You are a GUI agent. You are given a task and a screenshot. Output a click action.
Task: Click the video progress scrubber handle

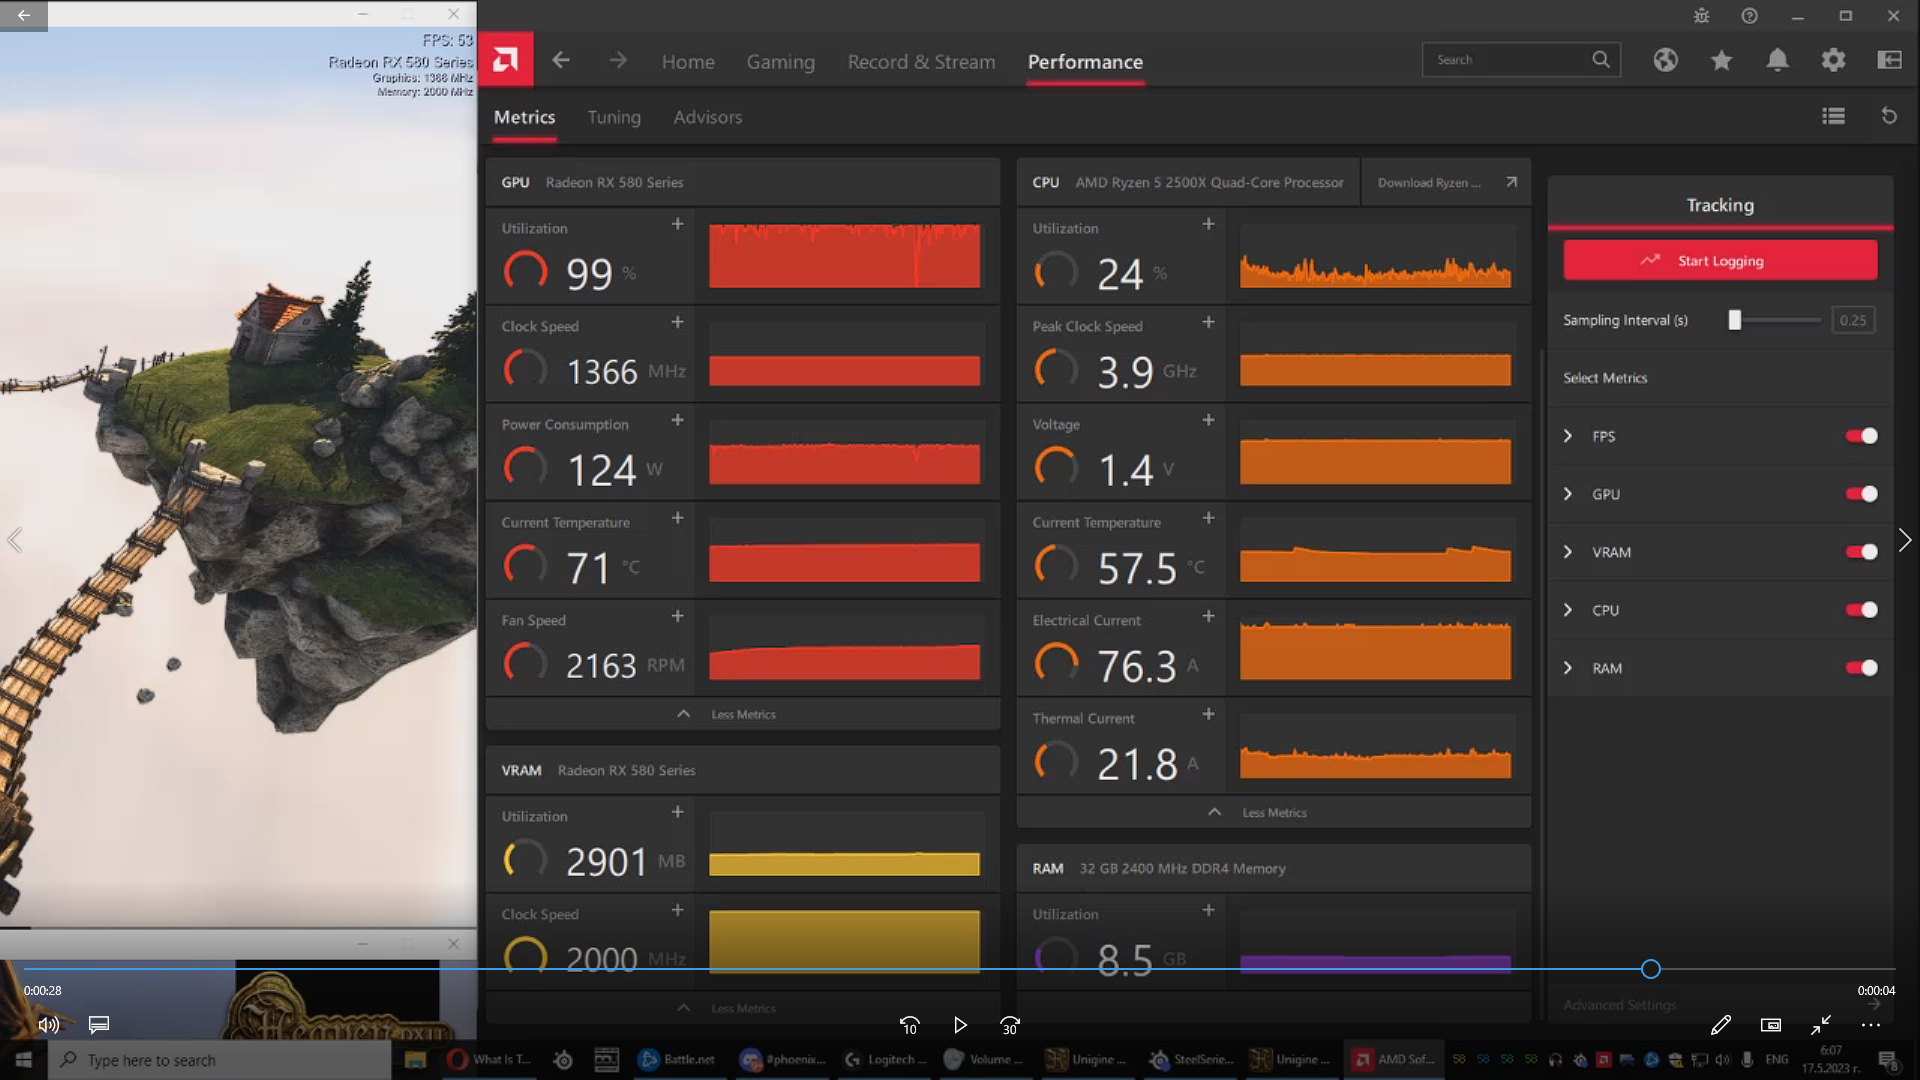click(x=1651, y=968)
